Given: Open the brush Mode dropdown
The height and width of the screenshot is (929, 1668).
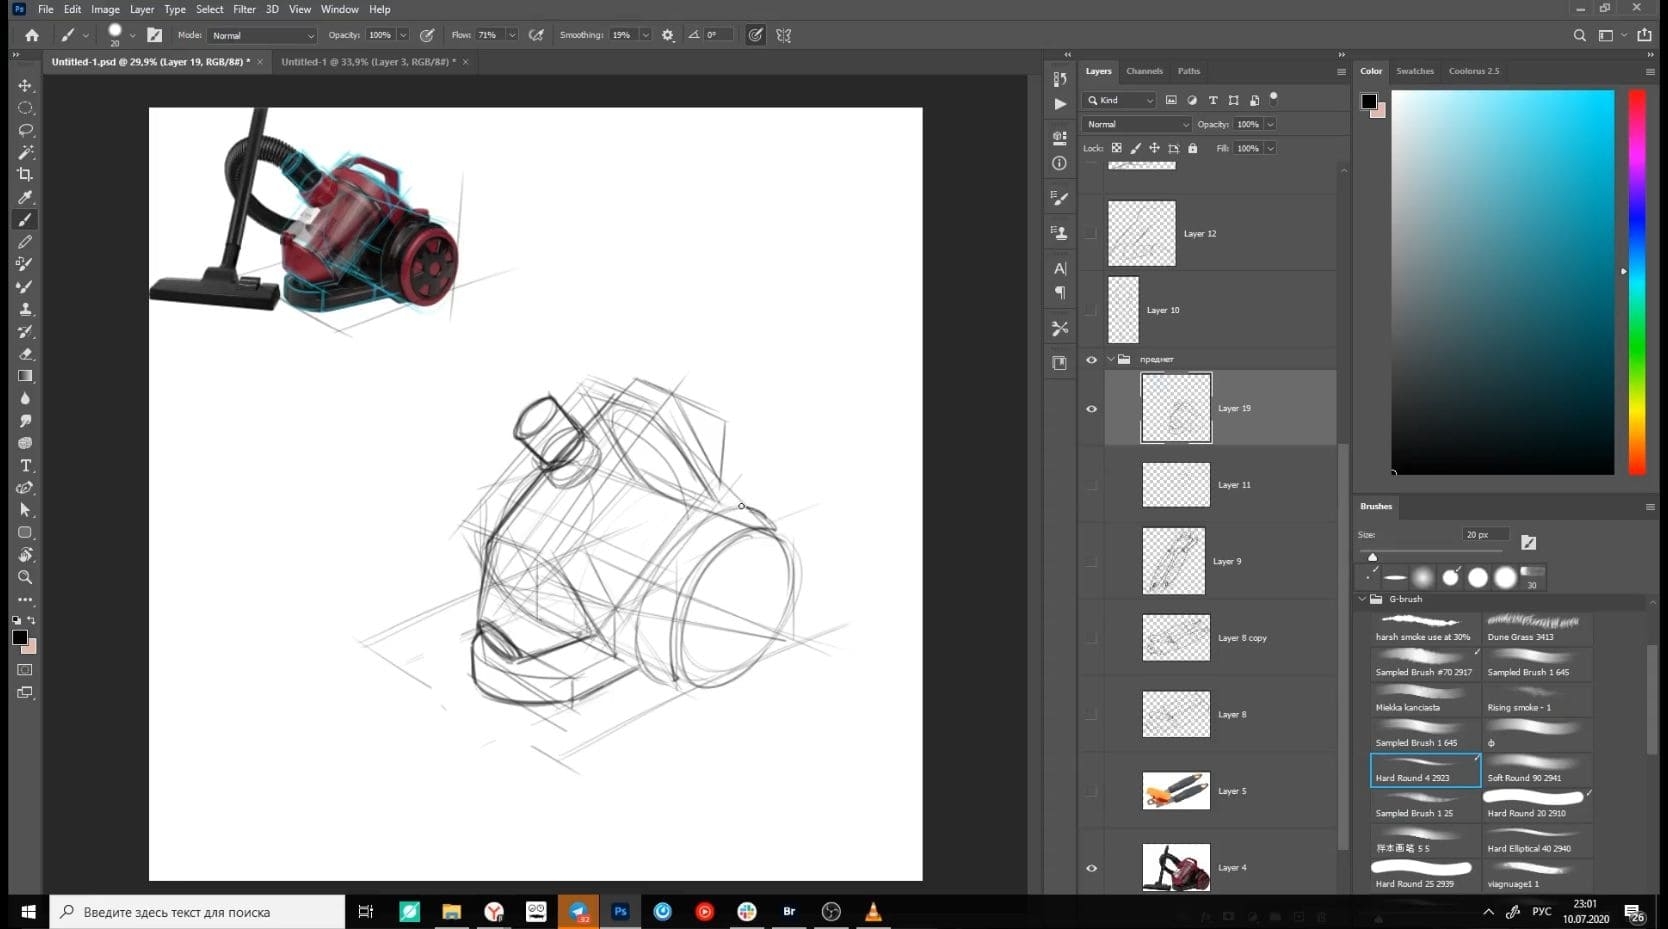Looking at the screenshot, I should [263, 35].
